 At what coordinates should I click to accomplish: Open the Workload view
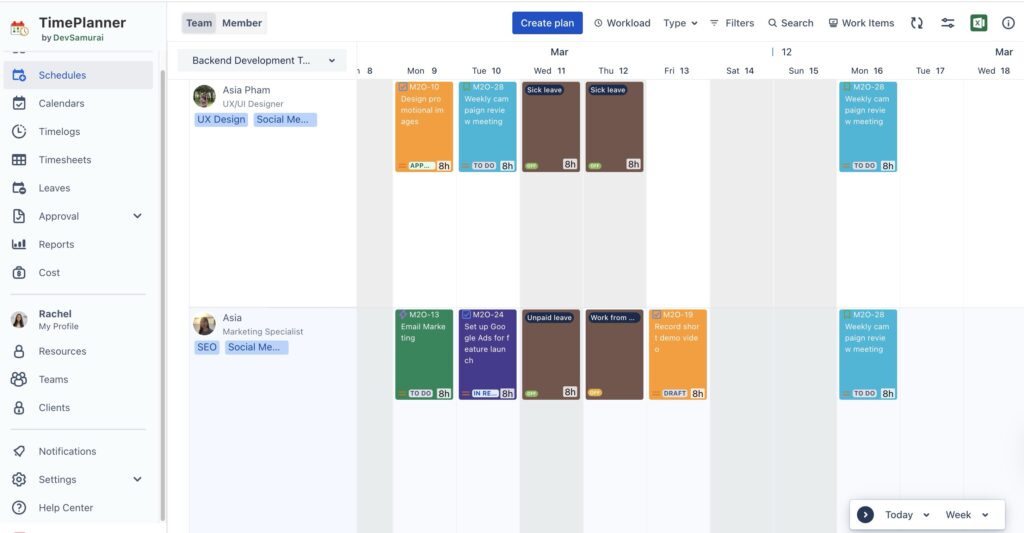click(x=622, y=23)
